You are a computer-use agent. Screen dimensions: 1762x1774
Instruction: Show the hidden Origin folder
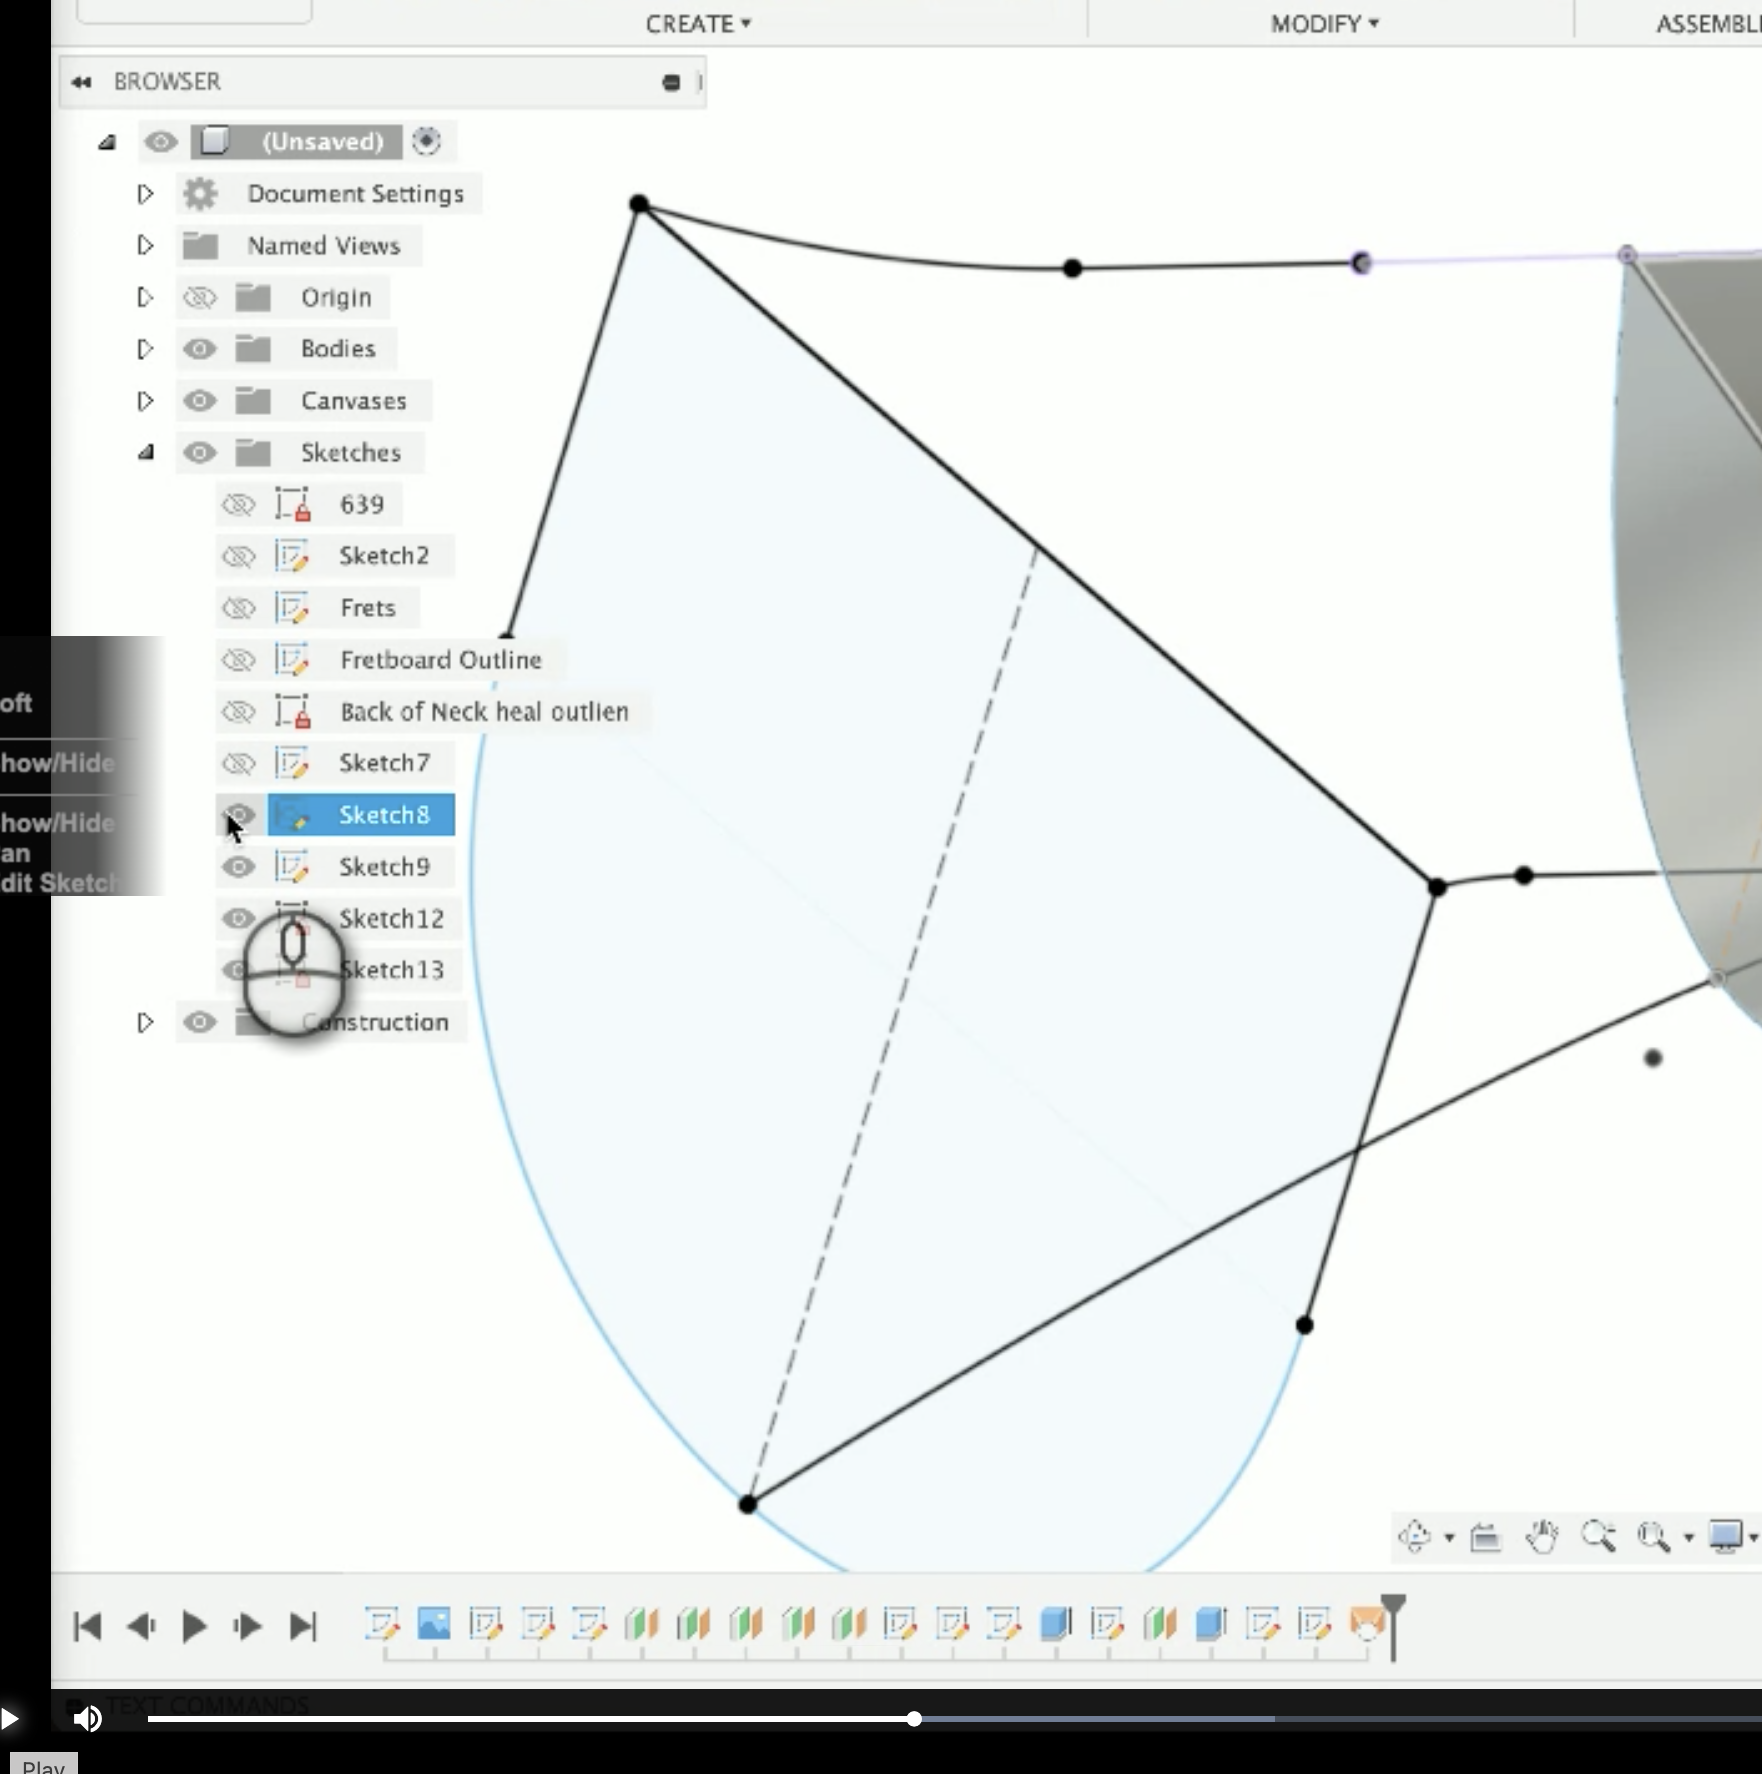(200, 297)
